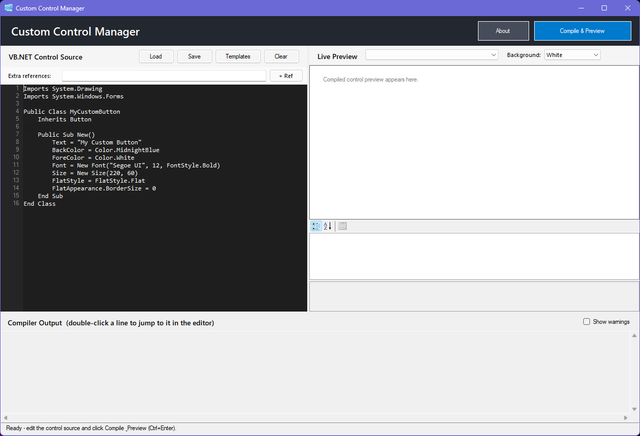Viewport: 640px width, 436px height.
Task: Click the code line 'Imports System.Windows.Forms'
Action: click(x=73, y=96)
